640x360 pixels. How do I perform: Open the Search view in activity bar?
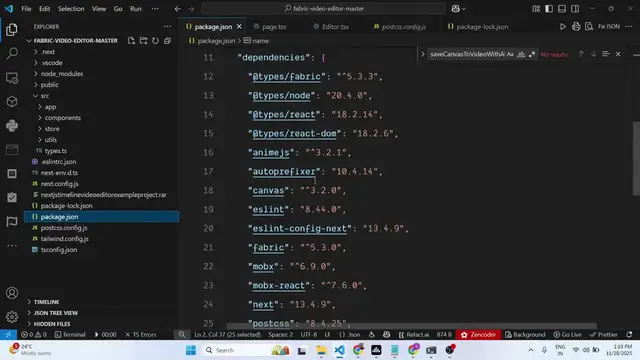point(12,53)
